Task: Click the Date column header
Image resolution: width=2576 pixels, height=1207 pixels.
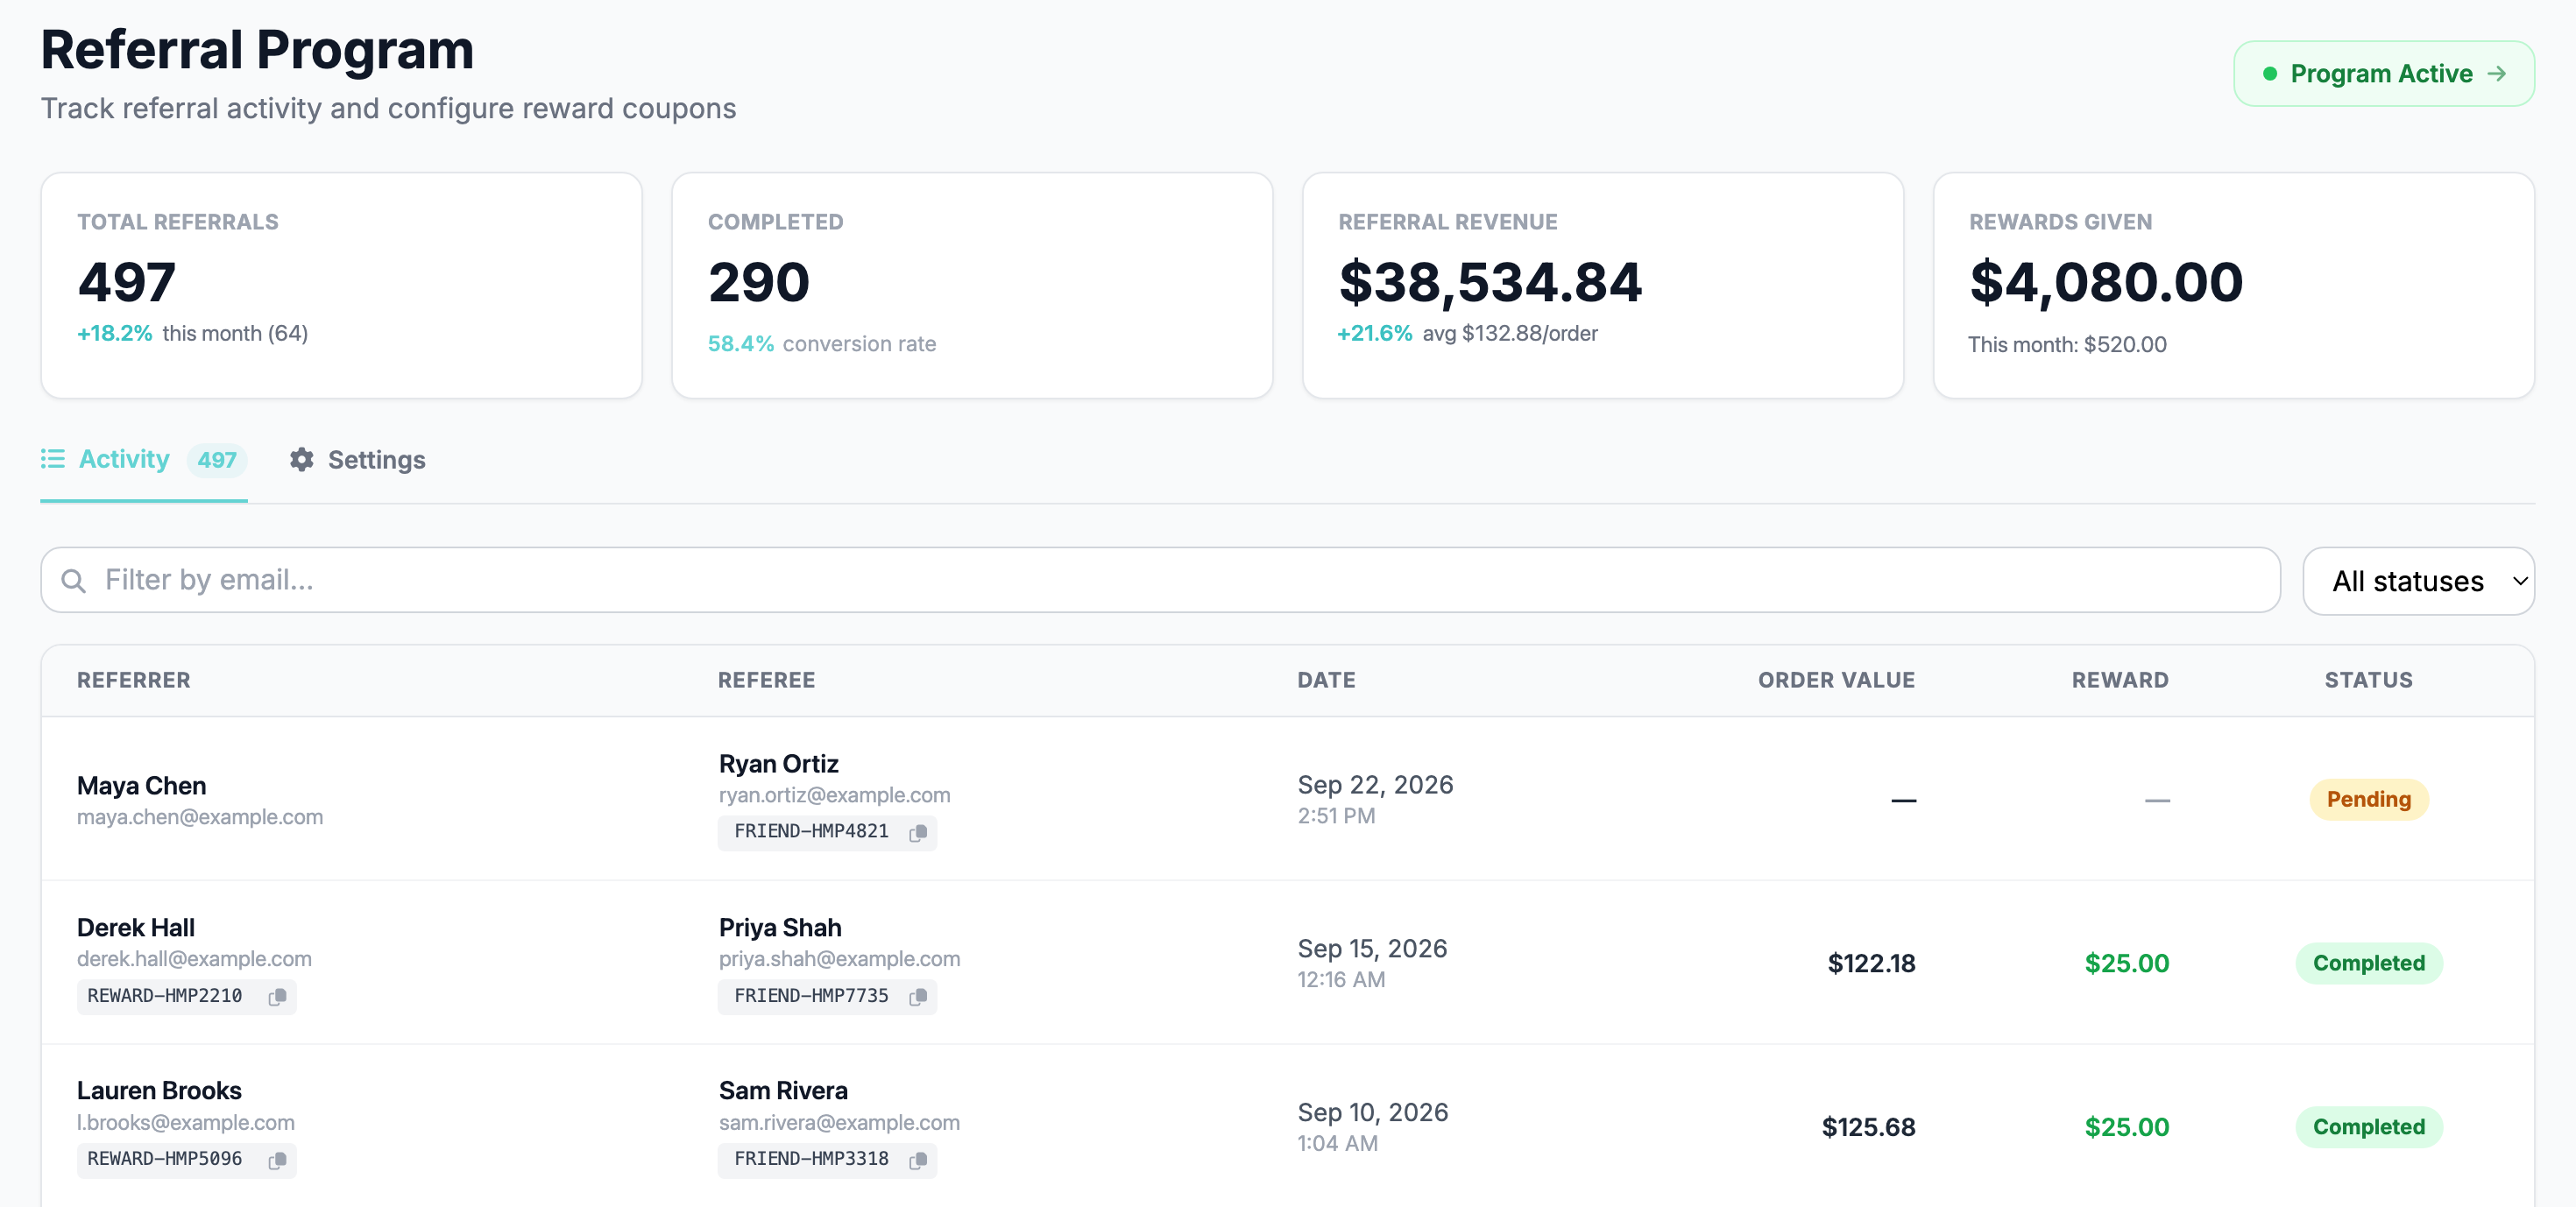Action: [x=1326, y=680]
